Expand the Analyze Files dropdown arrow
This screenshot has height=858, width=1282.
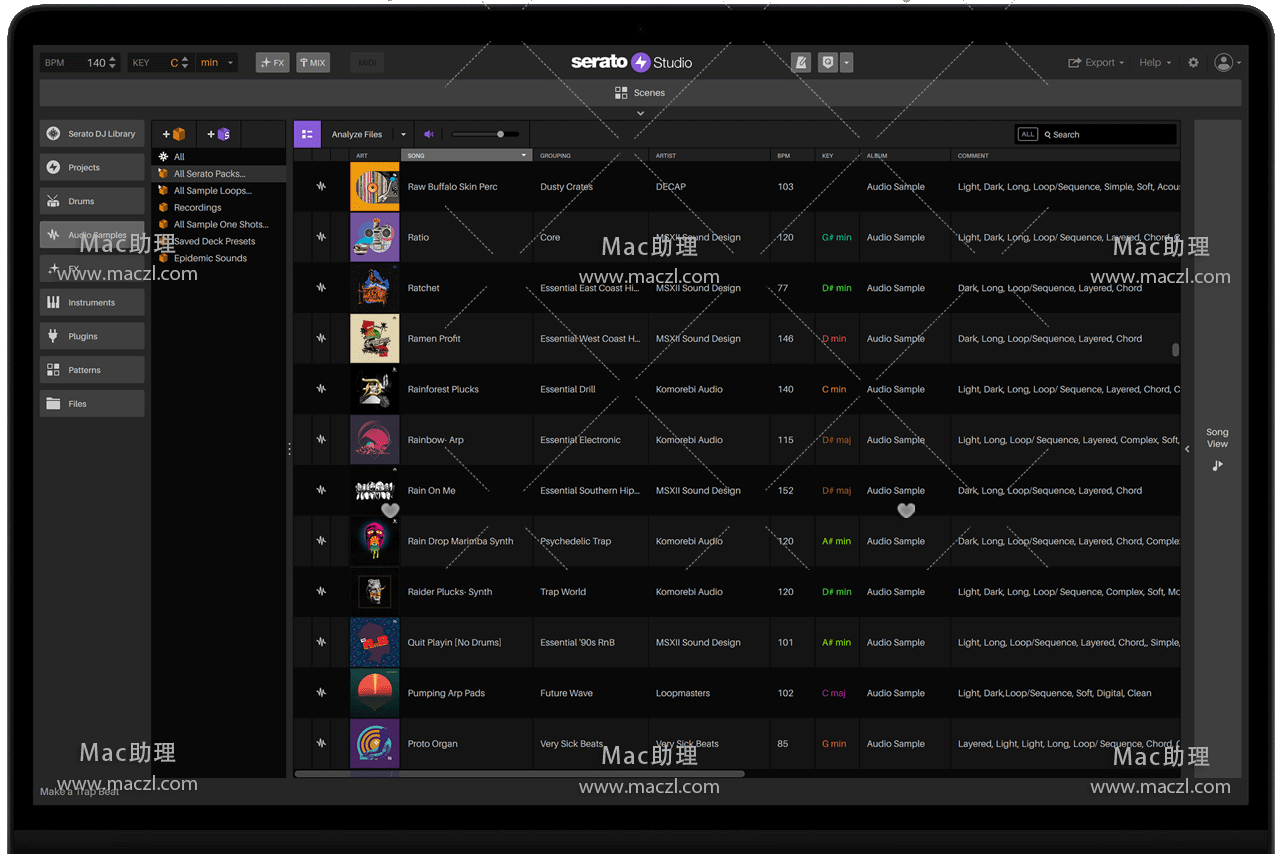tap(404, 134)
